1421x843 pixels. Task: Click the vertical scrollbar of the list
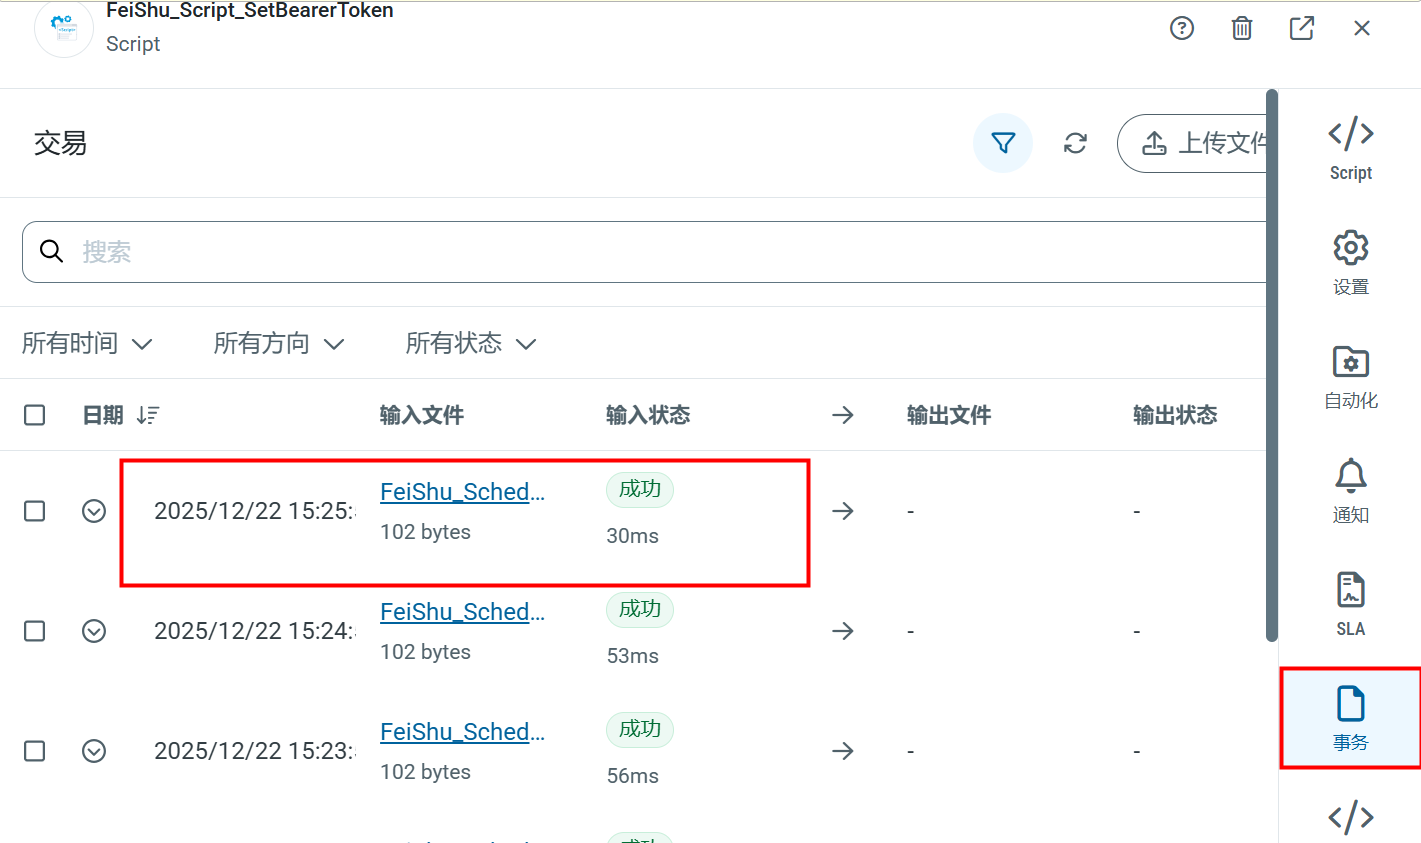tap(1272, 365)
